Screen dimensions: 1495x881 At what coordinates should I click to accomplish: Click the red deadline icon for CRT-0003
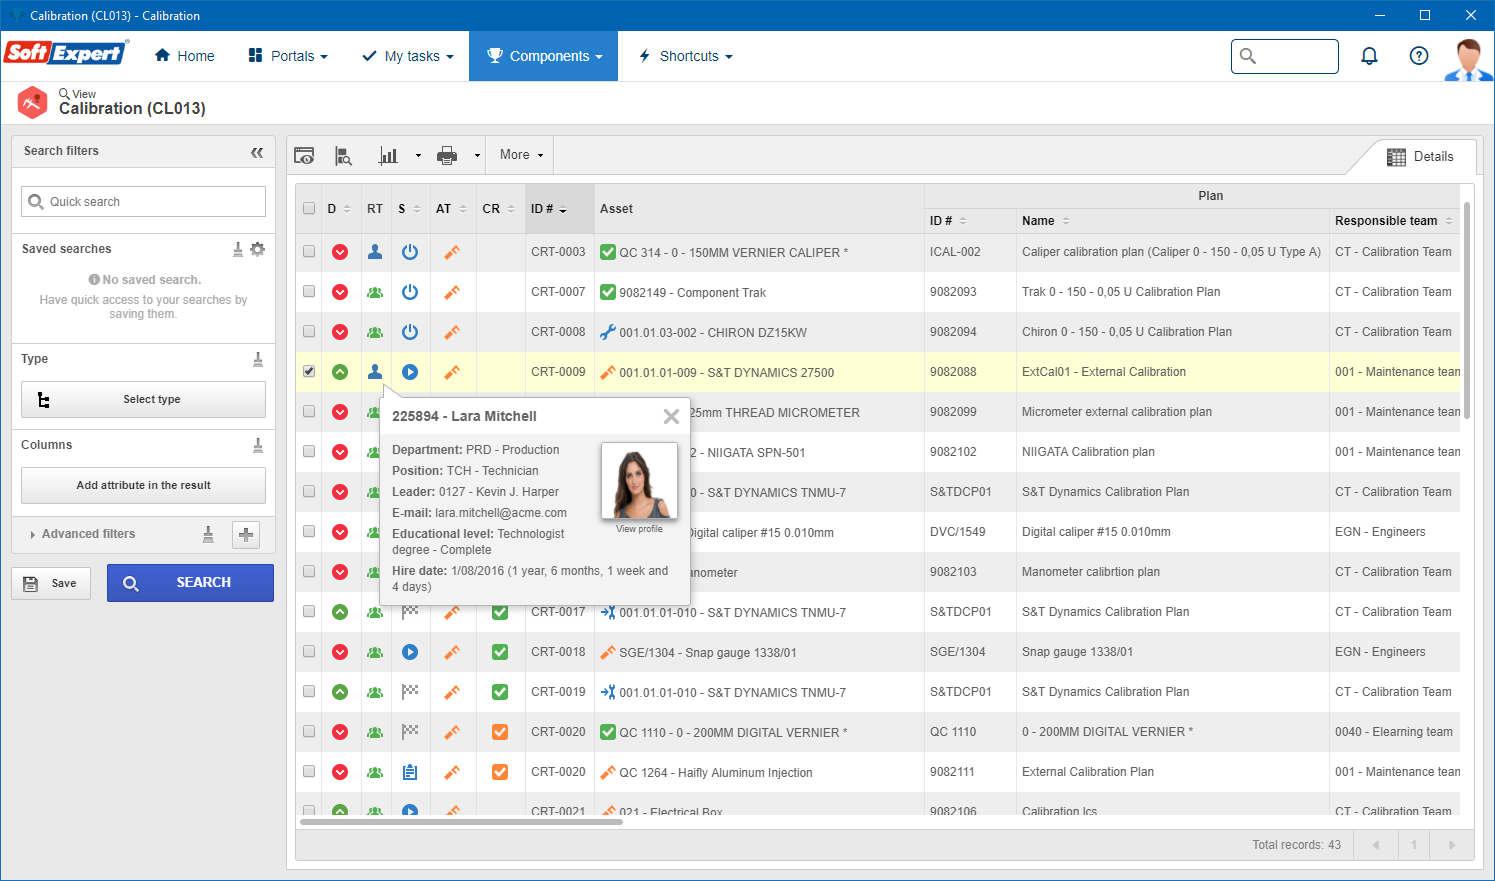click(x=340, y=252)
